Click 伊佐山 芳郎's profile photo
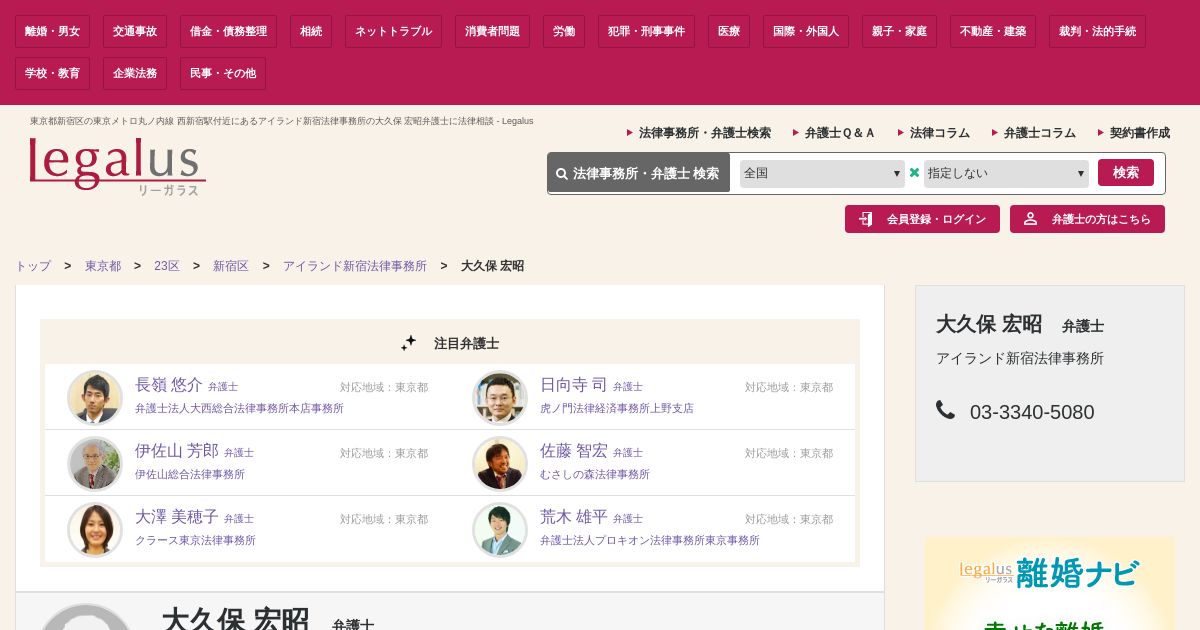The width and height of the screenshot is (1200, 630). (x=95, y=463)
